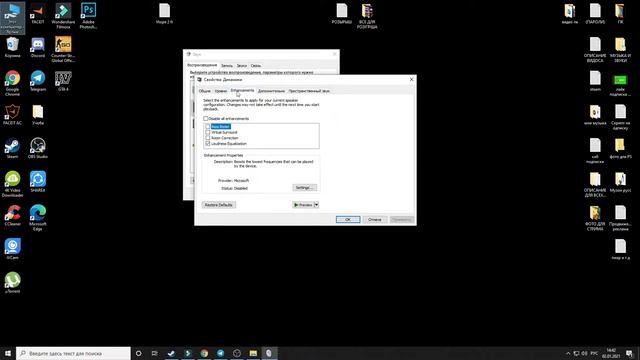The height and width of the screenshot is (360, 640).
Task: Select the FACEIT AC desktop icon
Action: (12, 115)
